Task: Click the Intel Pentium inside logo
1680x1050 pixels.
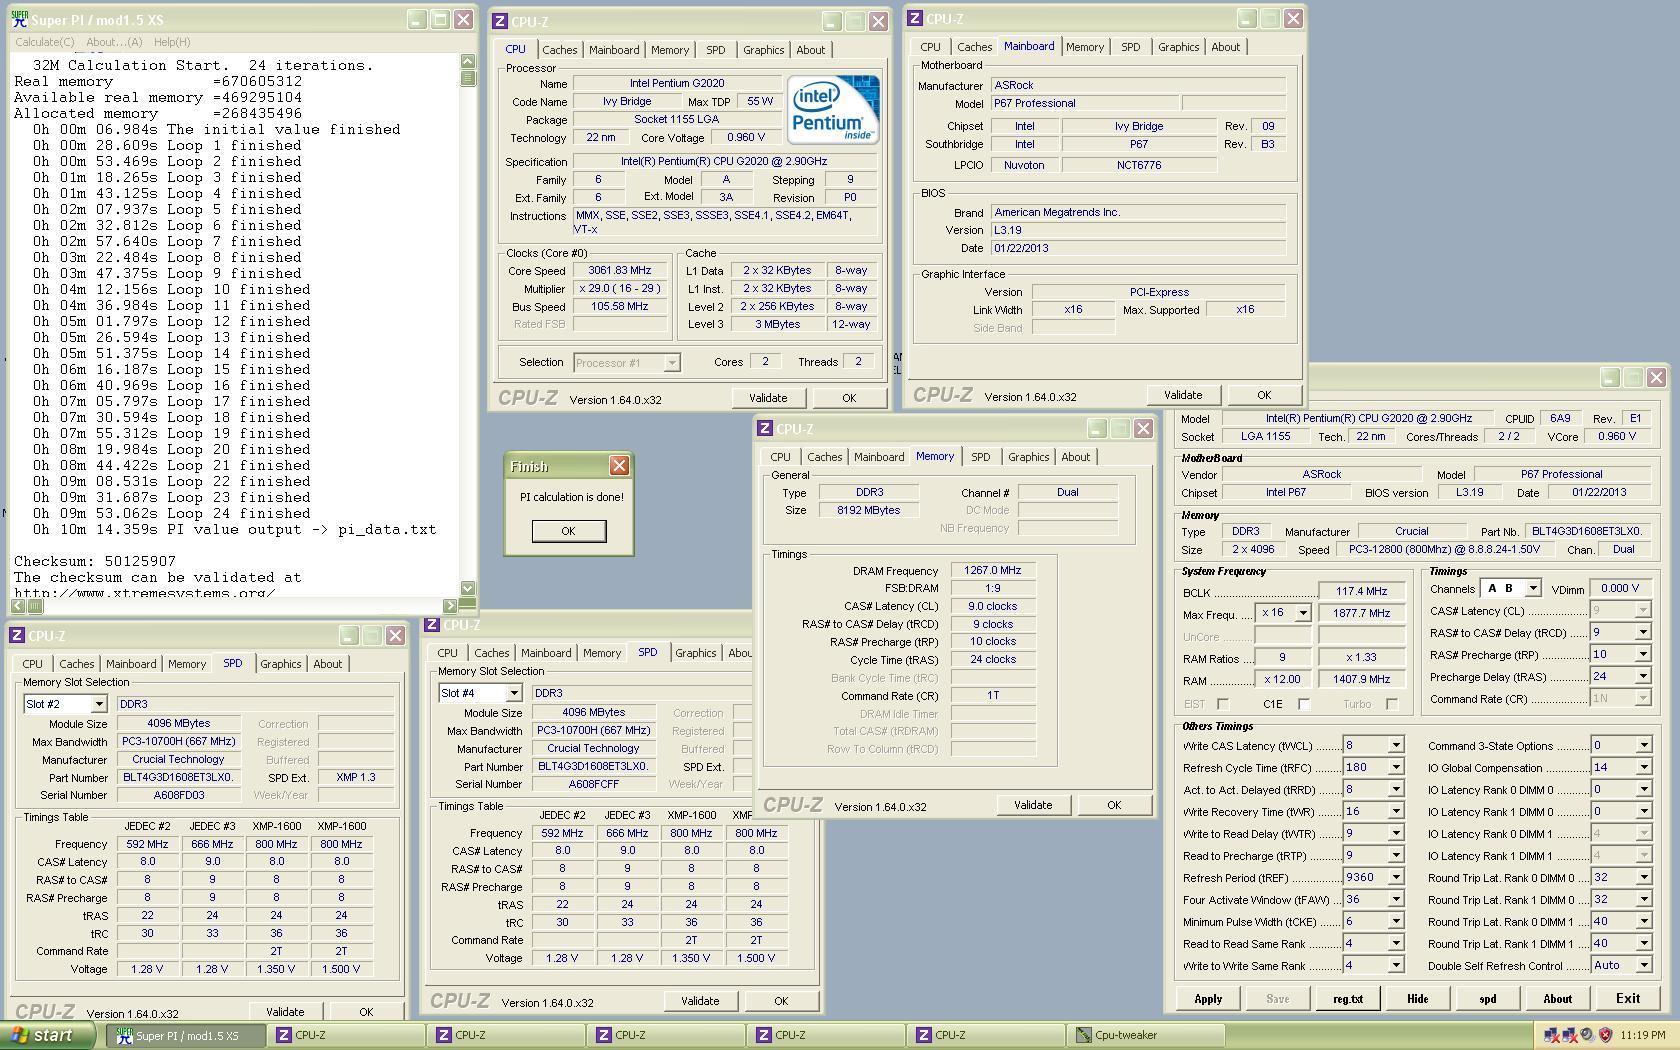Action: 833,109
